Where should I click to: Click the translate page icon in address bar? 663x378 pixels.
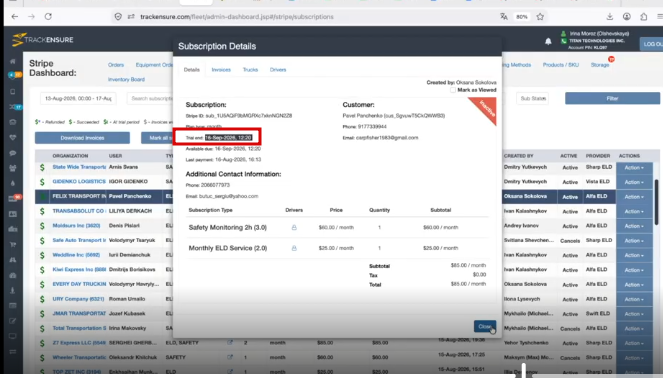[504, 16]
